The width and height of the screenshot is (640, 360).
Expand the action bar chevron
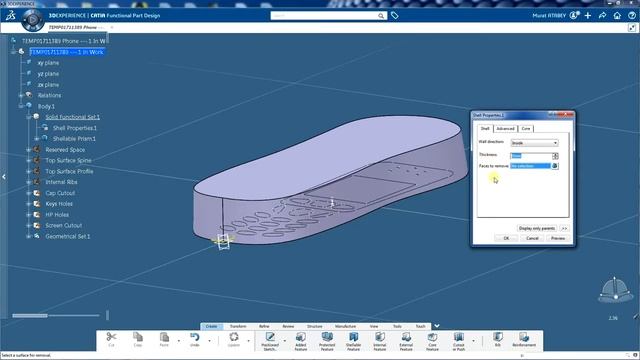coord(437,326)
